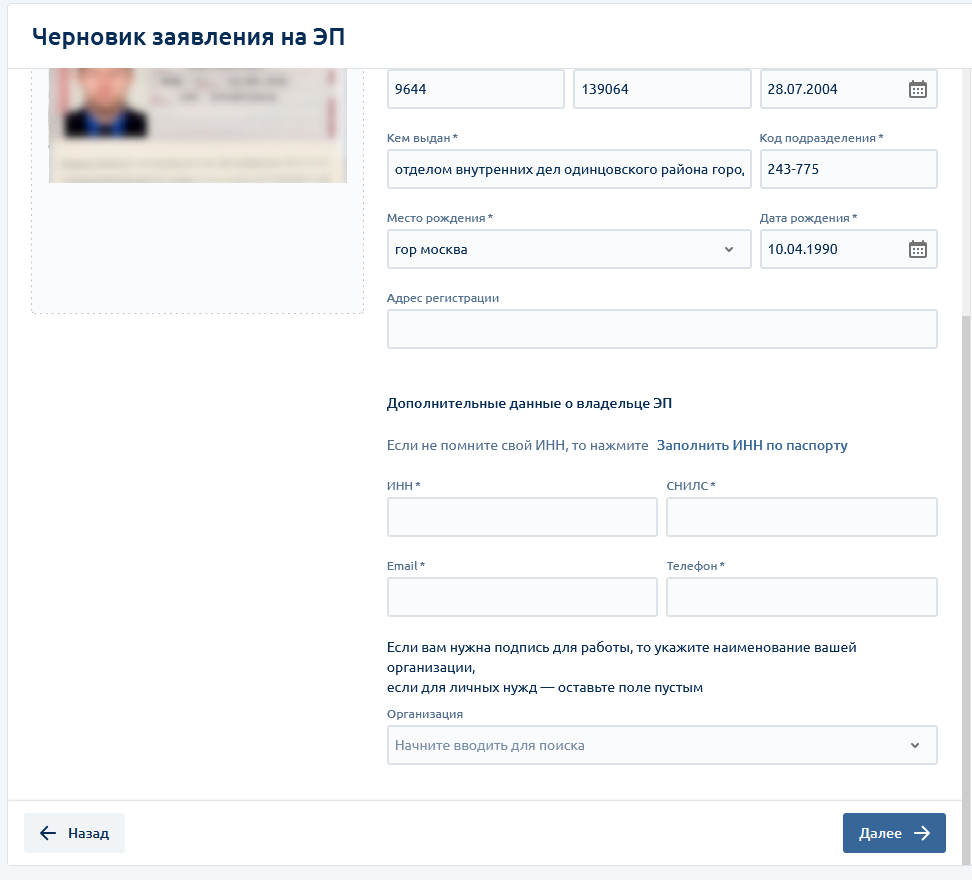This screenshot has height=880, width=972.
Task: Click the vertical page scrollbar
Action: pyautogui.click(x=965, y=550)
